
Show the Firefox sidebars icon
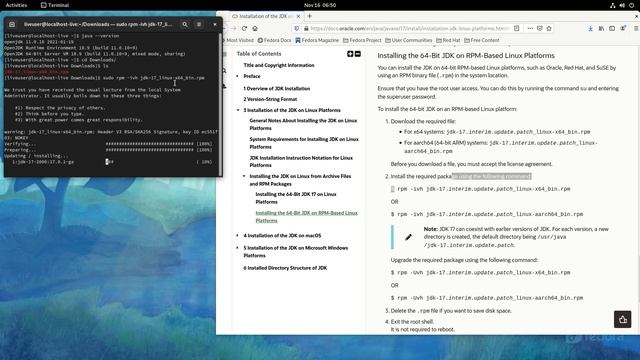pos(612,29)
